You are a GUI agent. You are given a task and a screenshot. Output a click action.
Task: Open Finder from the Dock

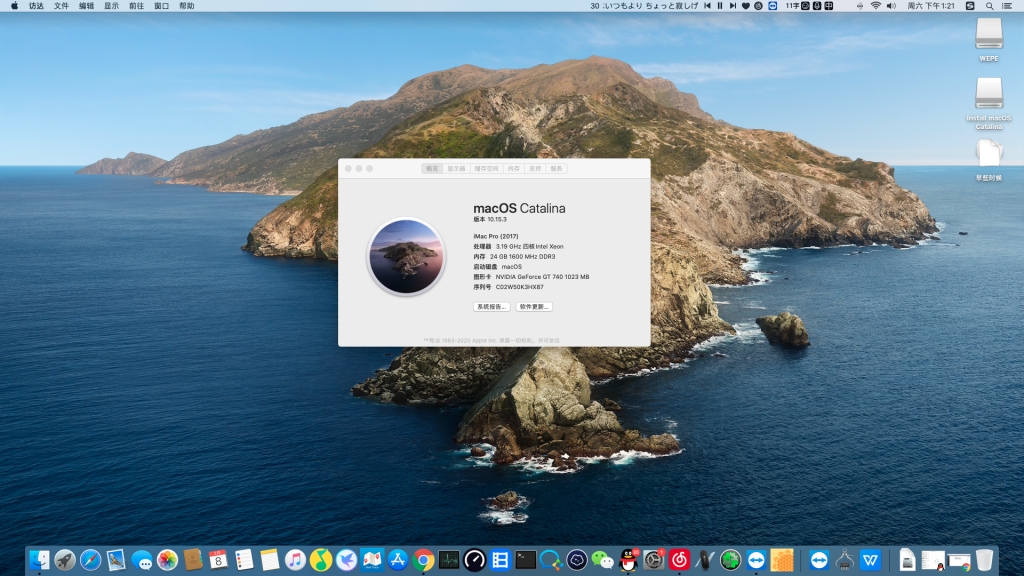click(39, 560)
